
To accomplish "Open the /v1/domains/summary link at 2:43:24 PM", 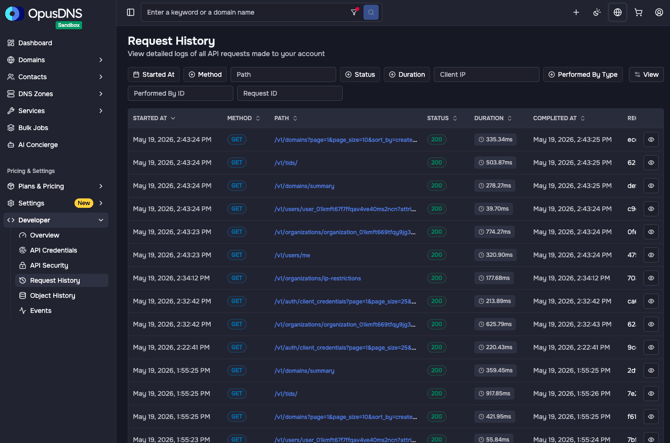I will pos(304,186).
